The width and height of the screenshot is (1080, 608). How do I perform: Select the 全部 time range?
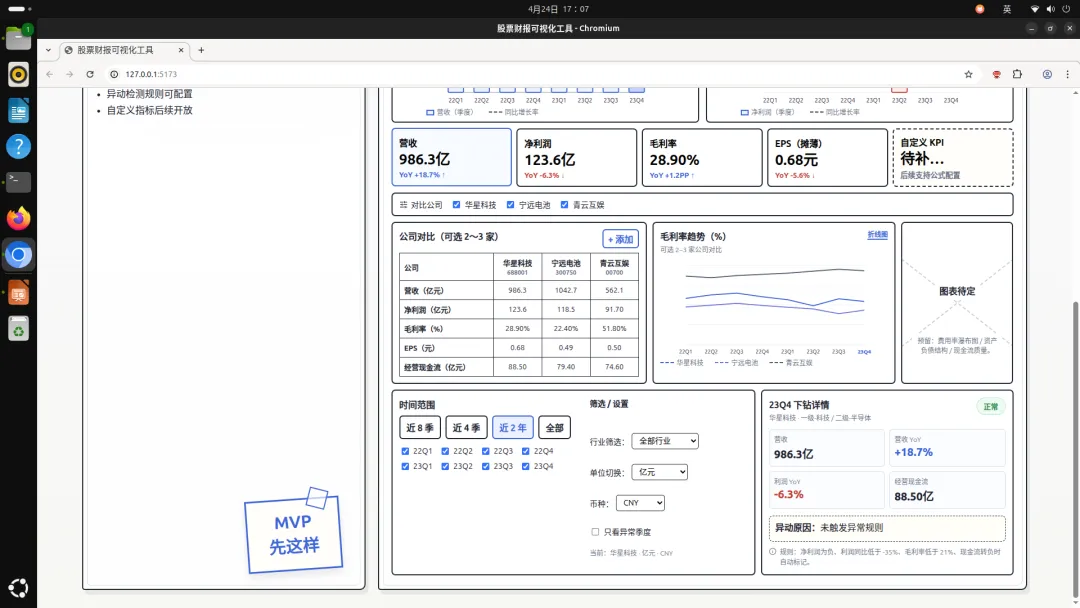coord(554,428)
